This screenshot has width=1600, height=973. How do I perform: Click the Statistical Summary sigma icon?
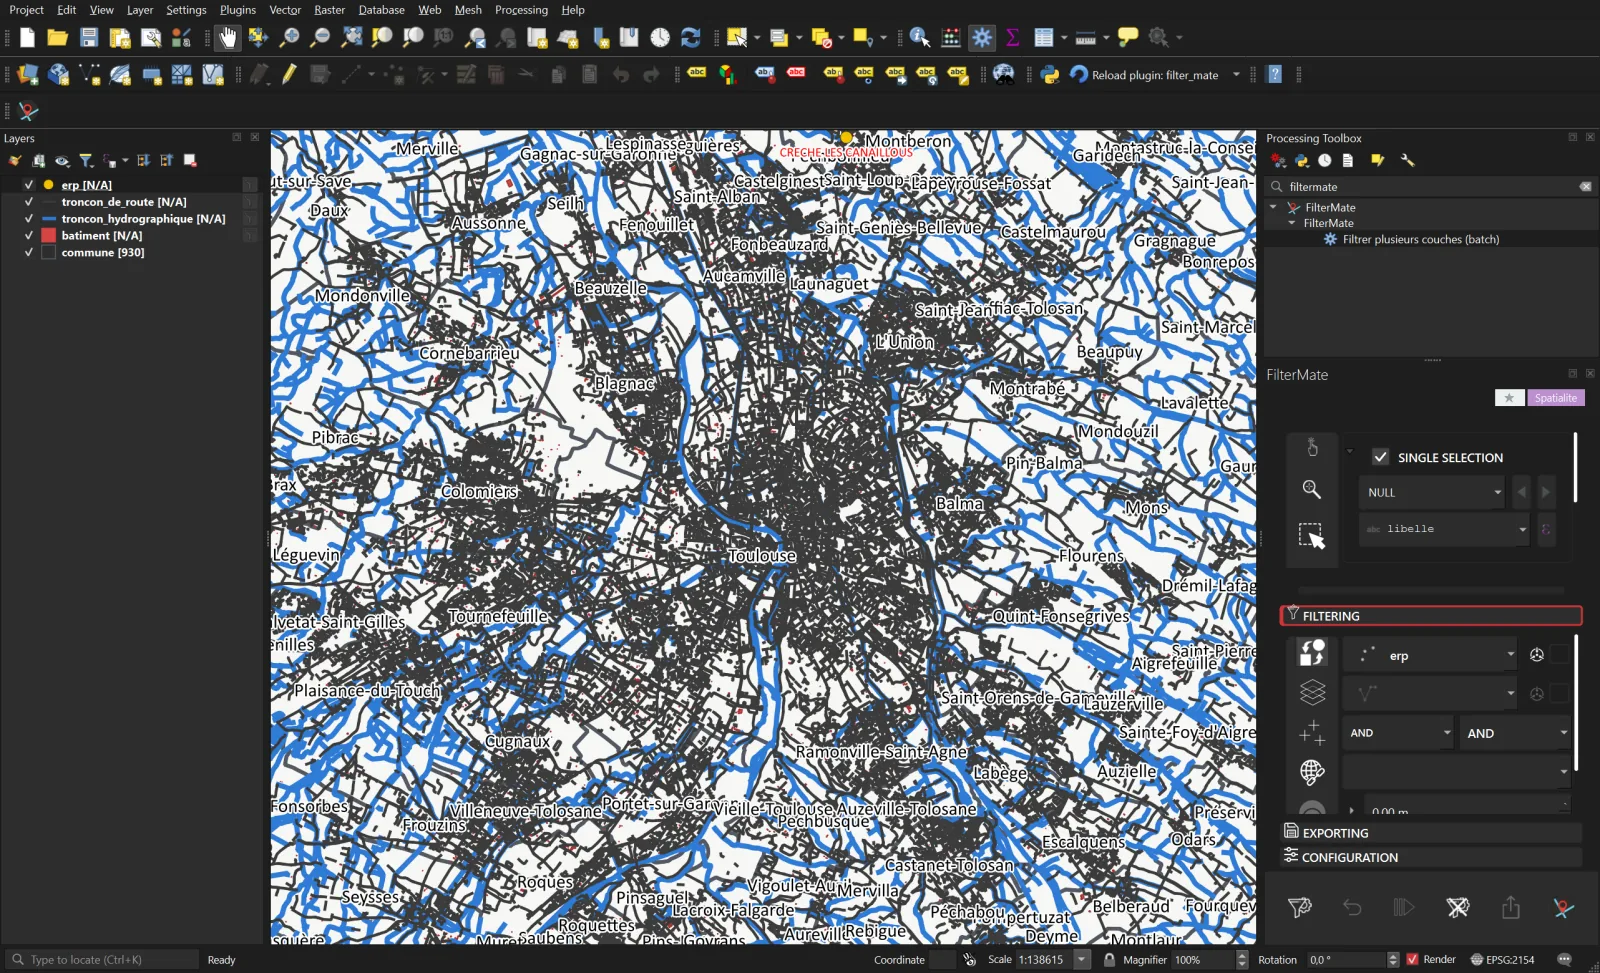(x=1013, y=38)
